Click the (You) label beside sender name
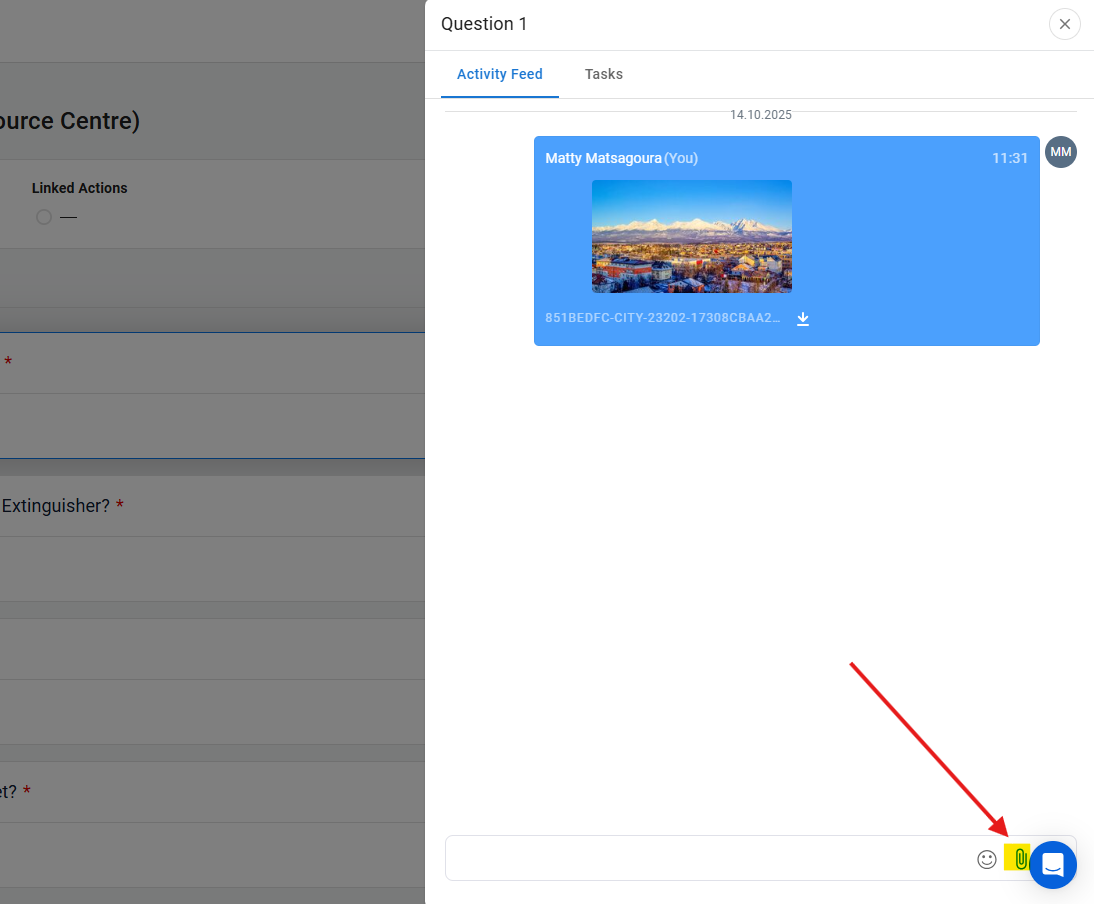1094x904 pixels. click(x=681, y=158)
